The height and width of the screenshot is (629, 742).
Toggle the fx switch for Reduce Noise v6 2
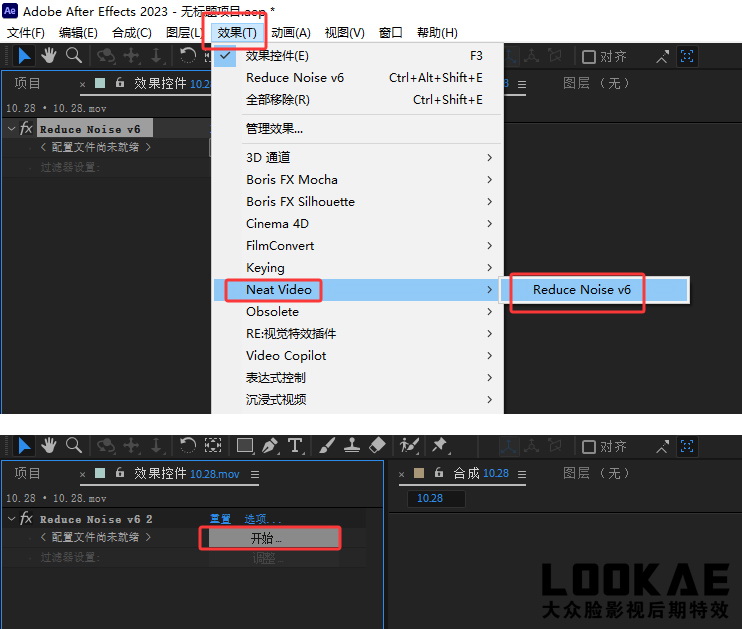pos(27,519)
